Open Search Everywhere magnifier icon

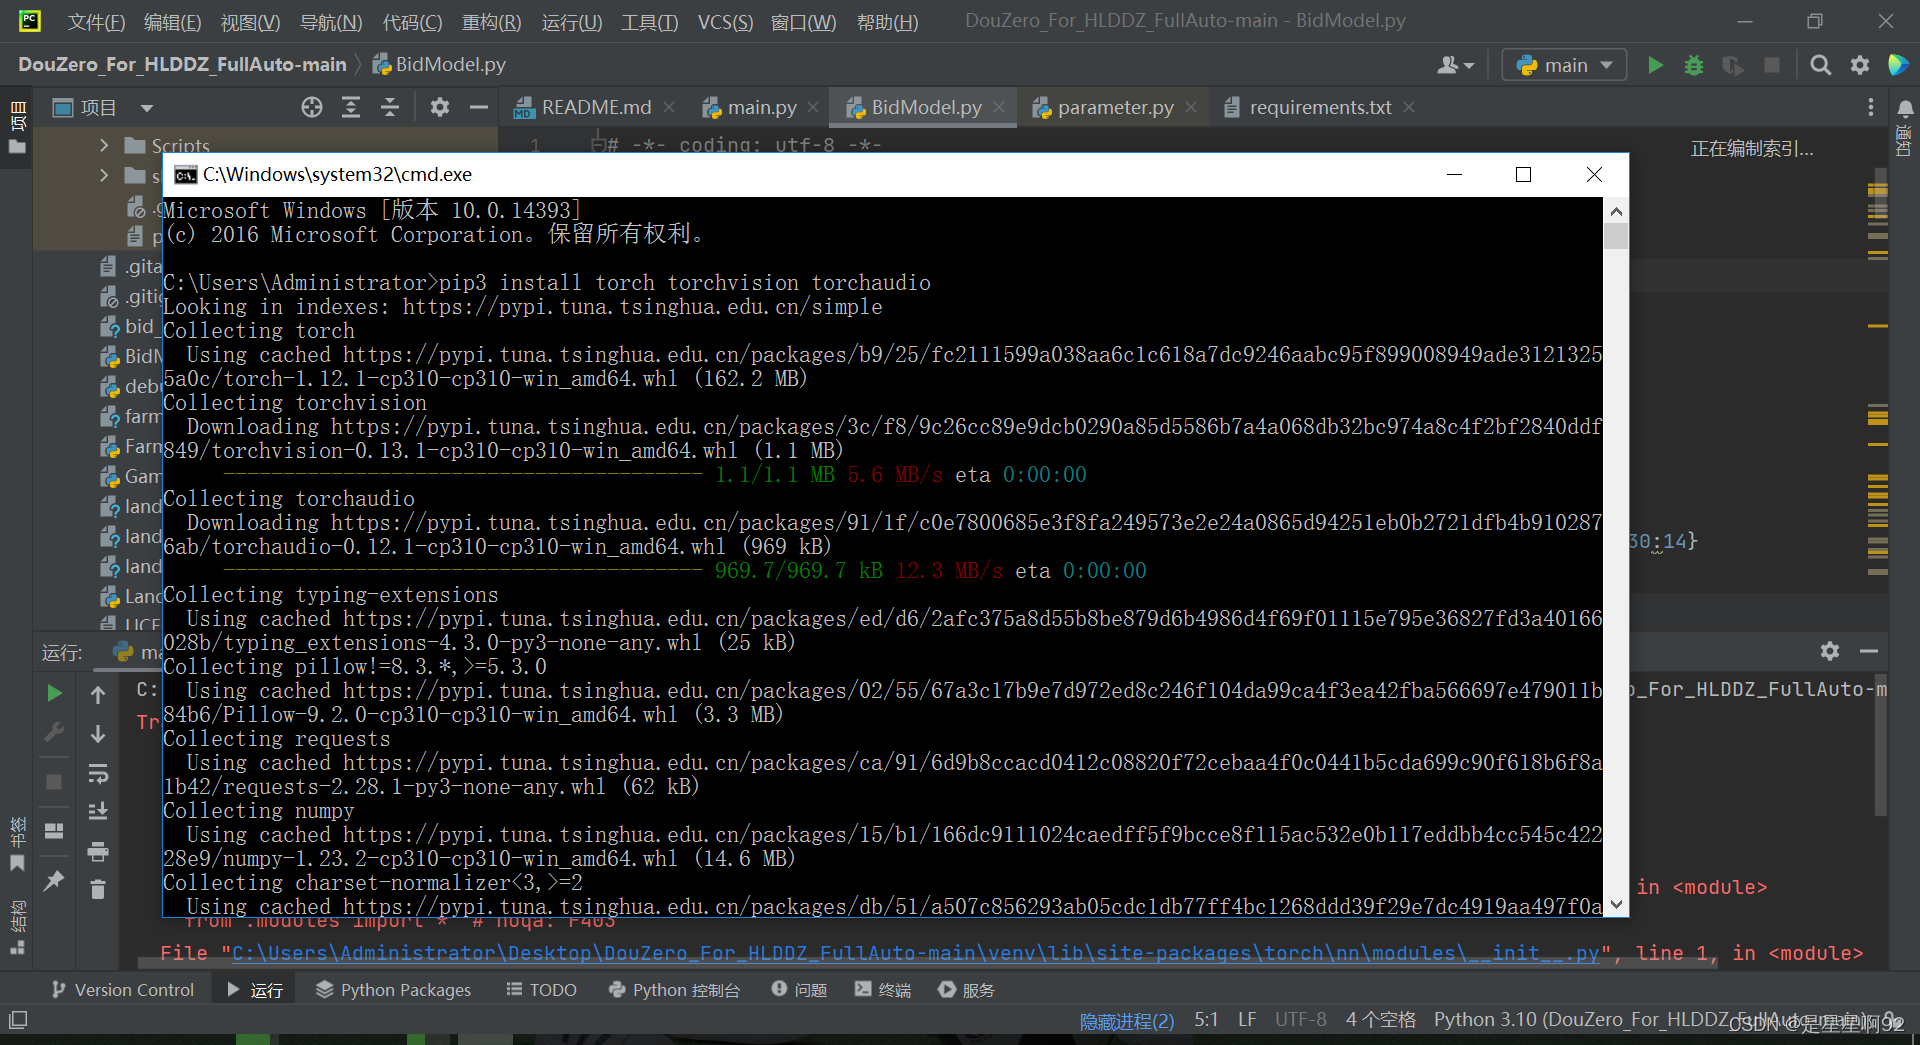1821,65
